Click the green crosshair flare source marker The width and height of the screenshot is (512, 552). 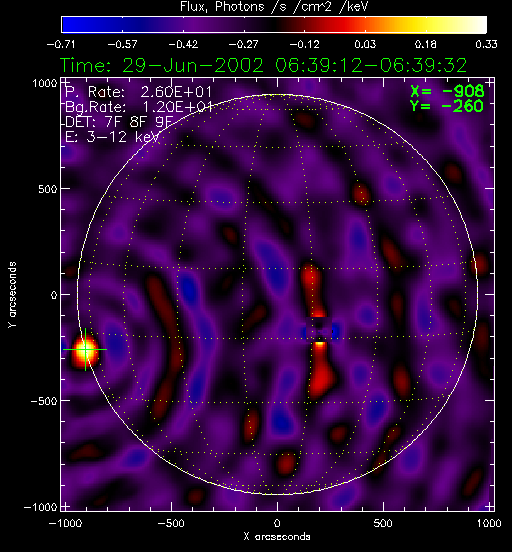pos(85,349)
